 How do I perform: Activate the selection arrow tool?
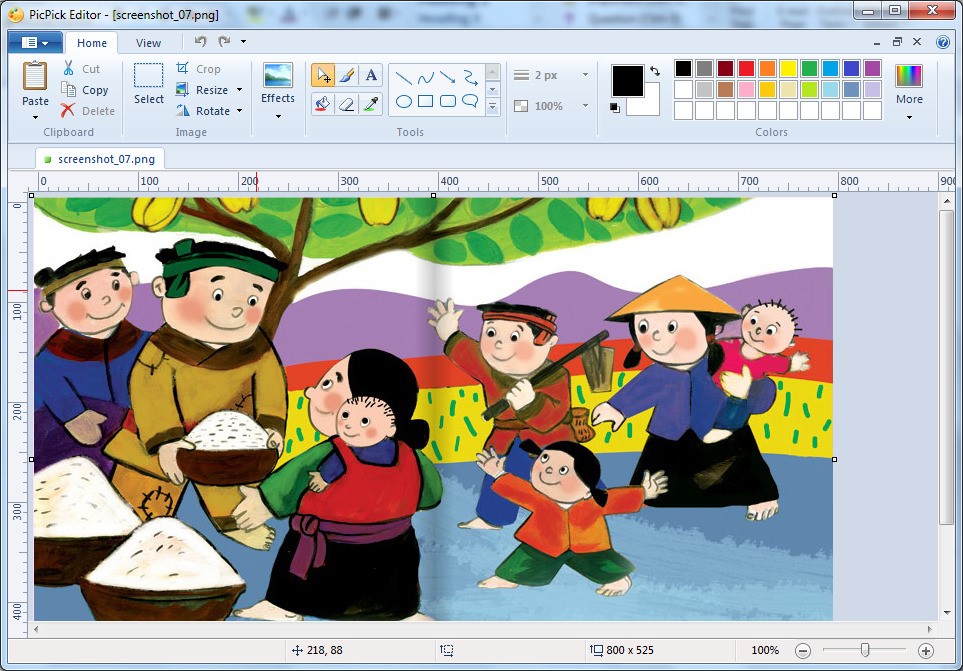click(x=323, y=75)
